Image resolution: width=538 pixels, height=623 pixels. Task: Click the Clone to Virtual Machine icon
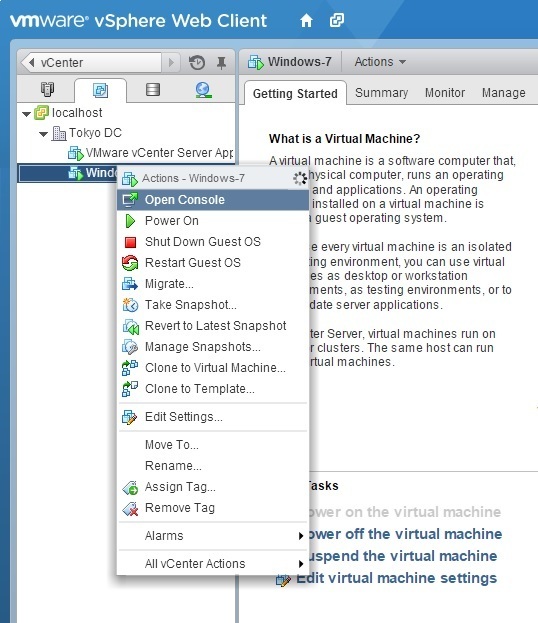pos(130,368)
